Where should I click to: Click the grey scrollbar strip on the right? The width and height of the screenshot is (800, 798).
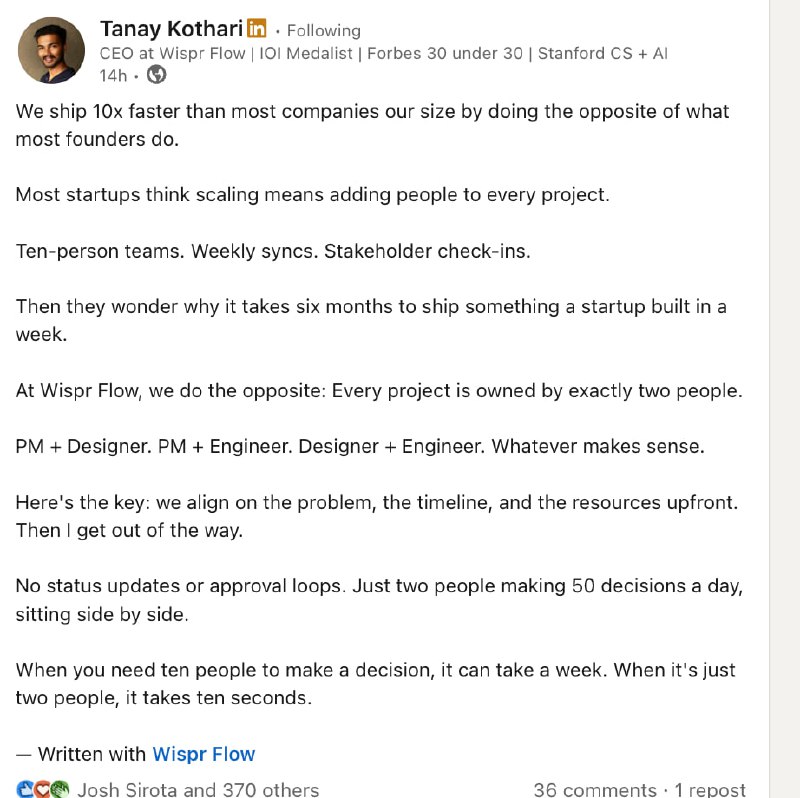pos(784,400)
